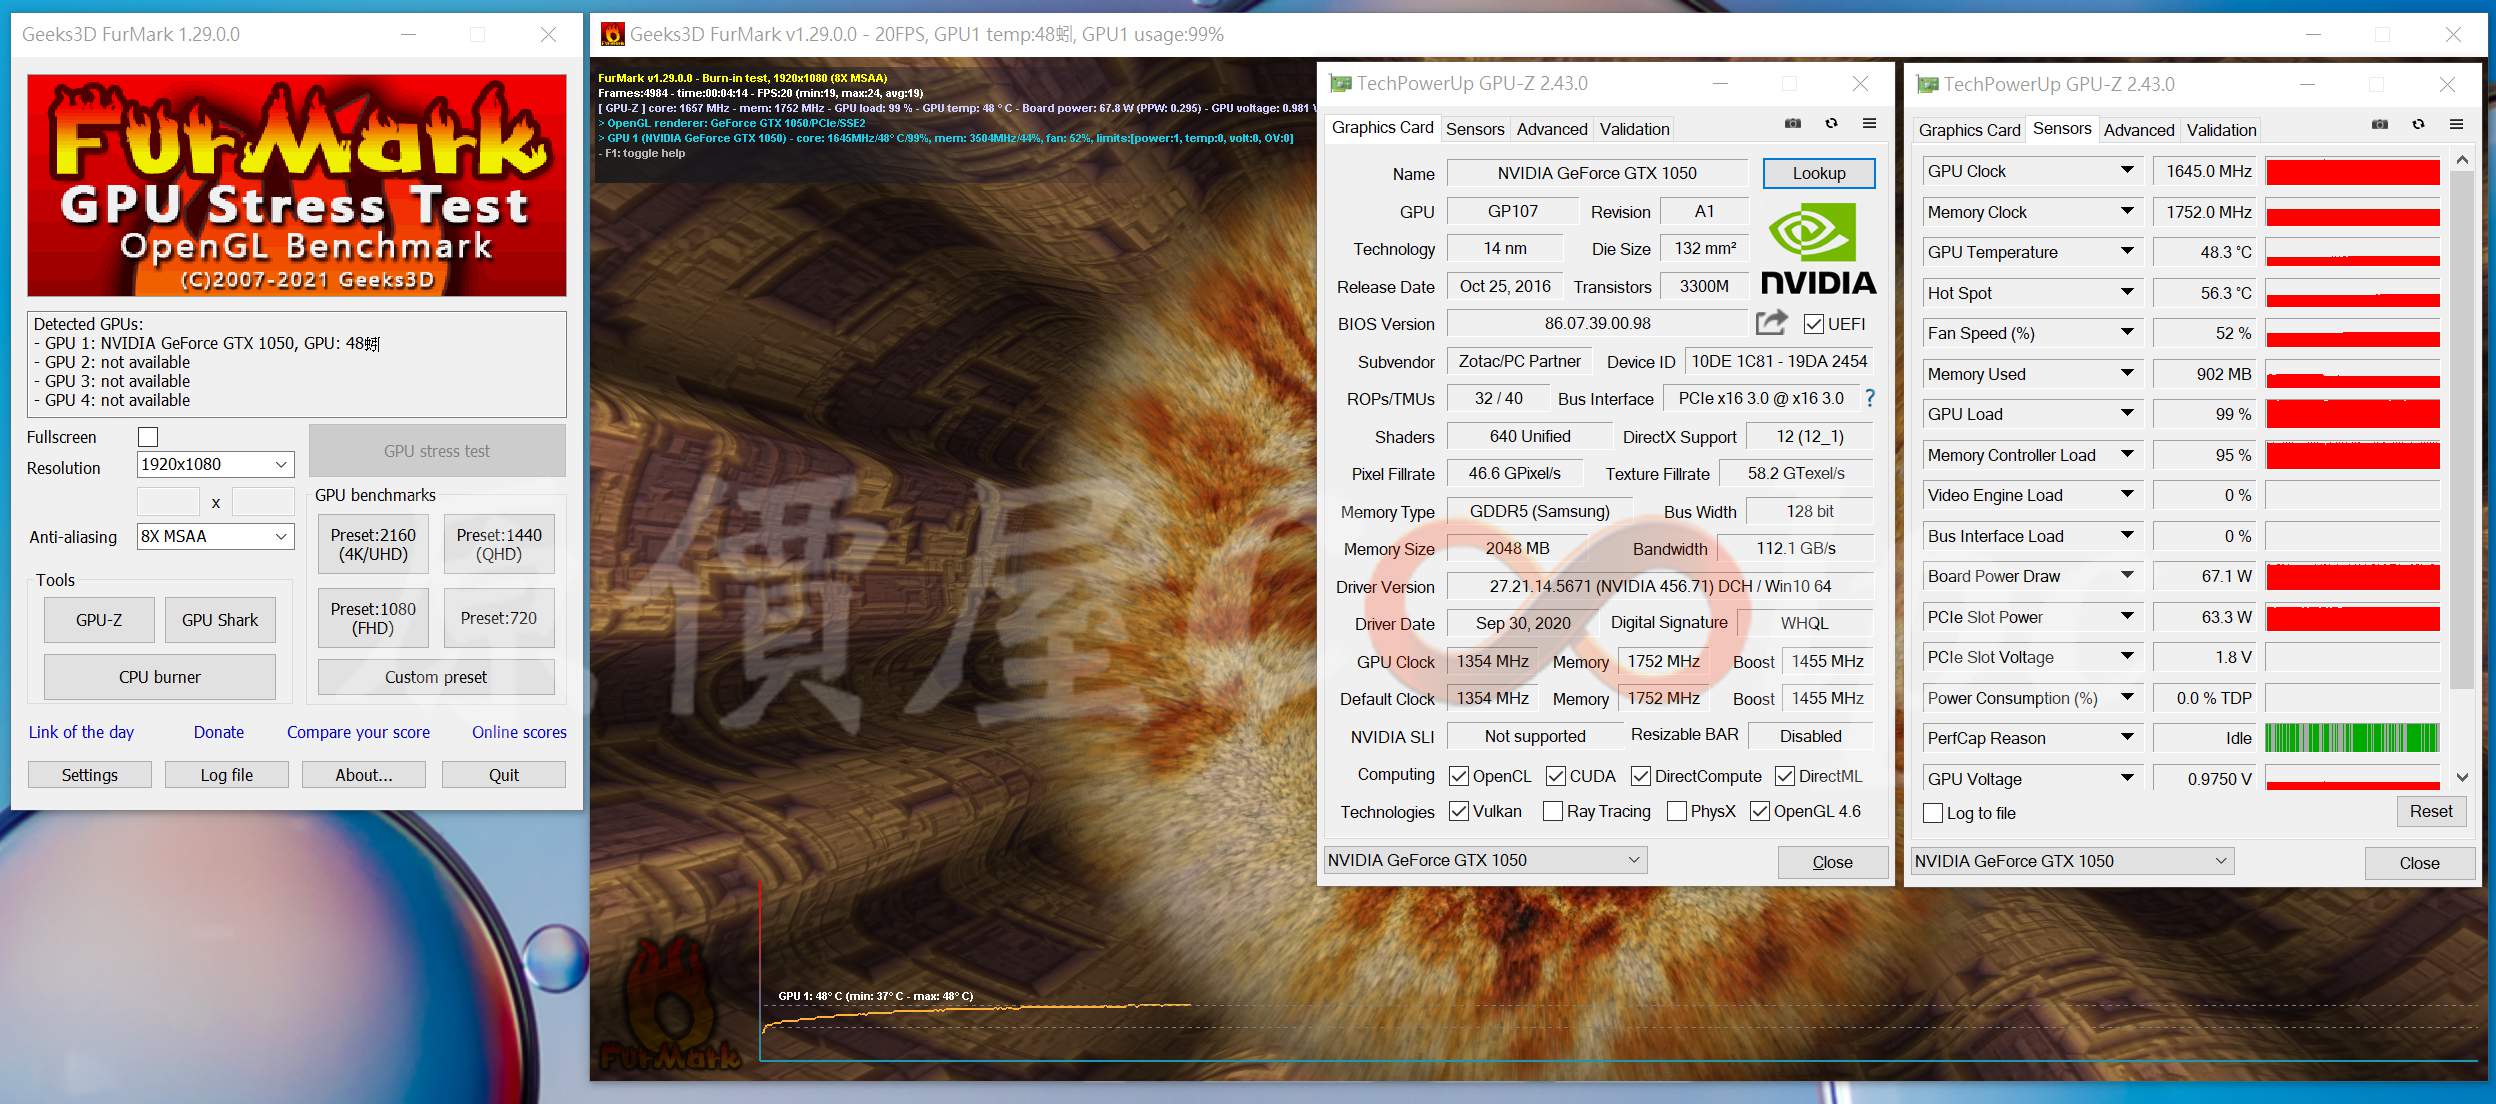Screen dimensions: 2496x1104
Task: Expand the Fan Speed (%) sensor dropdown
Action: pos(2127,333)
